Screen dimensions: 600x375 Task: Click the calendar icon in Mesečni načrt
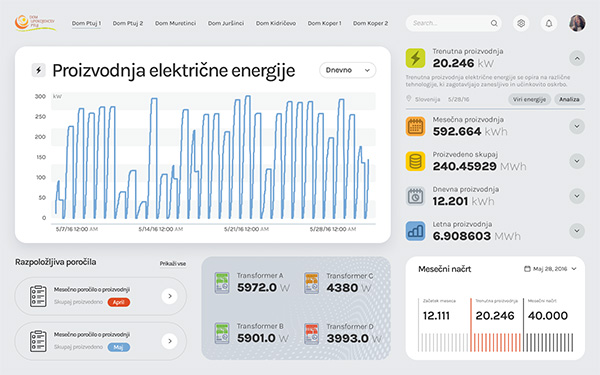coord(527,269)
